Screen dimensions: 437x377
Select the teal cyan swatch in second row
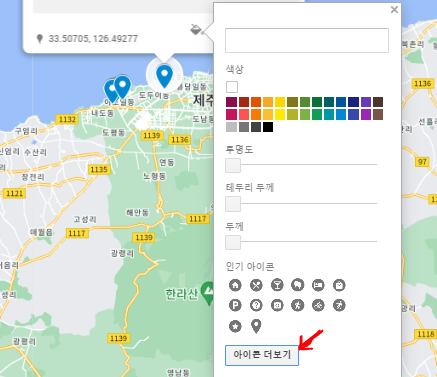(x=329, y=114)
